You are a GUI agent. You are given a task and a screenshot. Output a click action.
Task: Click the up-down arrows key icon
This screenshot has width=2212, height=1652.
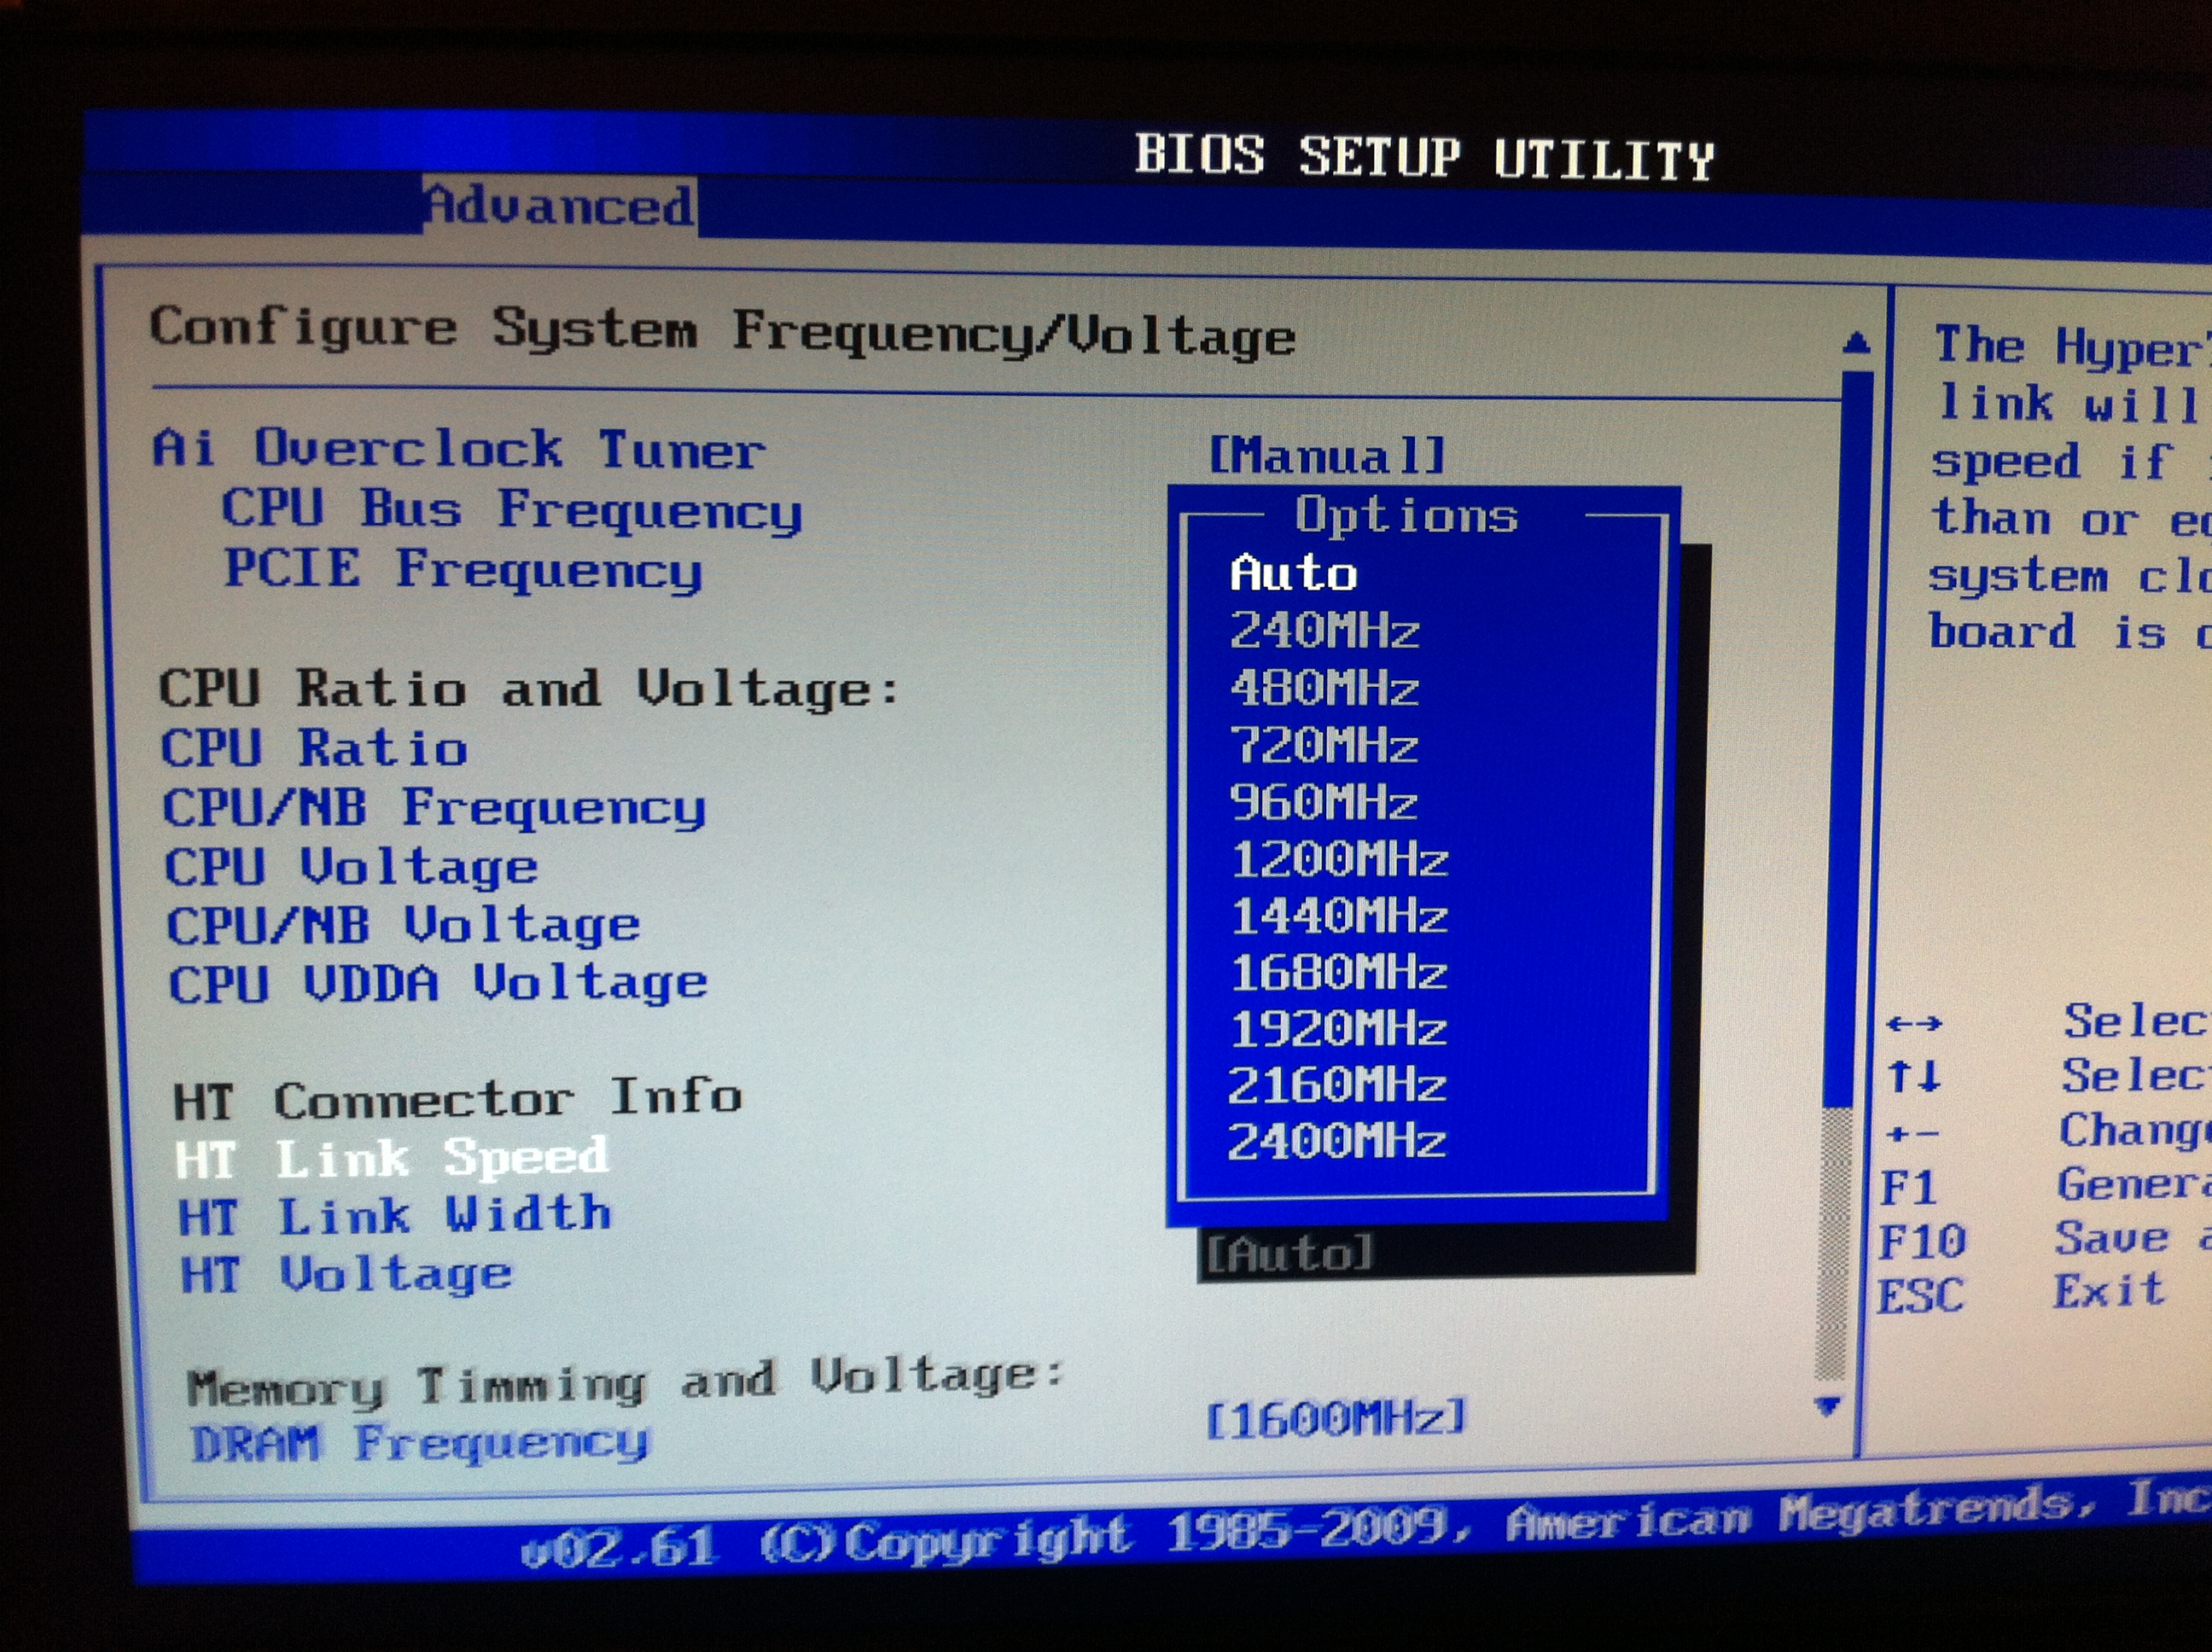[1914, 1077]
